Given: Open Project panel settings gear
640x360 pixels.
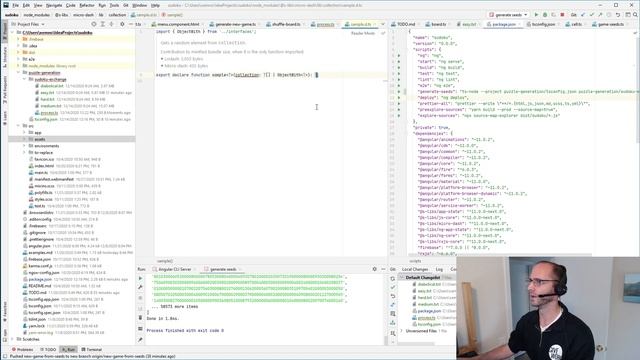Looking at the screenshot, I should (x=122, y=24).
